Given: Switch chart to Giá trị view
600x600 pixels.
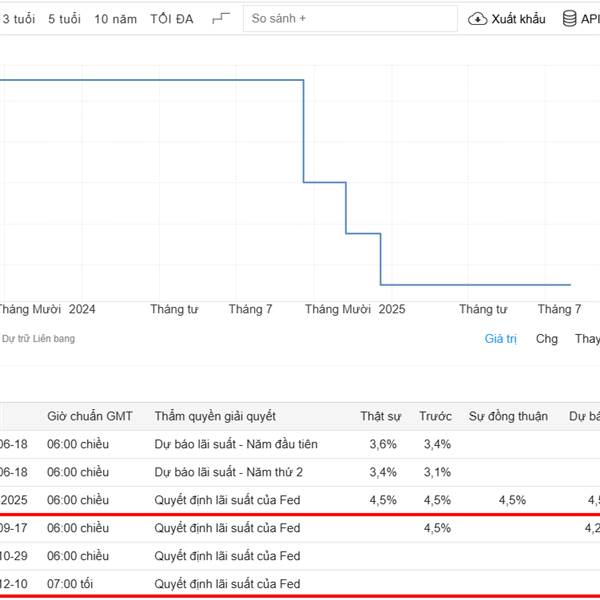Looking at the screenshot, I should click(x=500, y=339).
